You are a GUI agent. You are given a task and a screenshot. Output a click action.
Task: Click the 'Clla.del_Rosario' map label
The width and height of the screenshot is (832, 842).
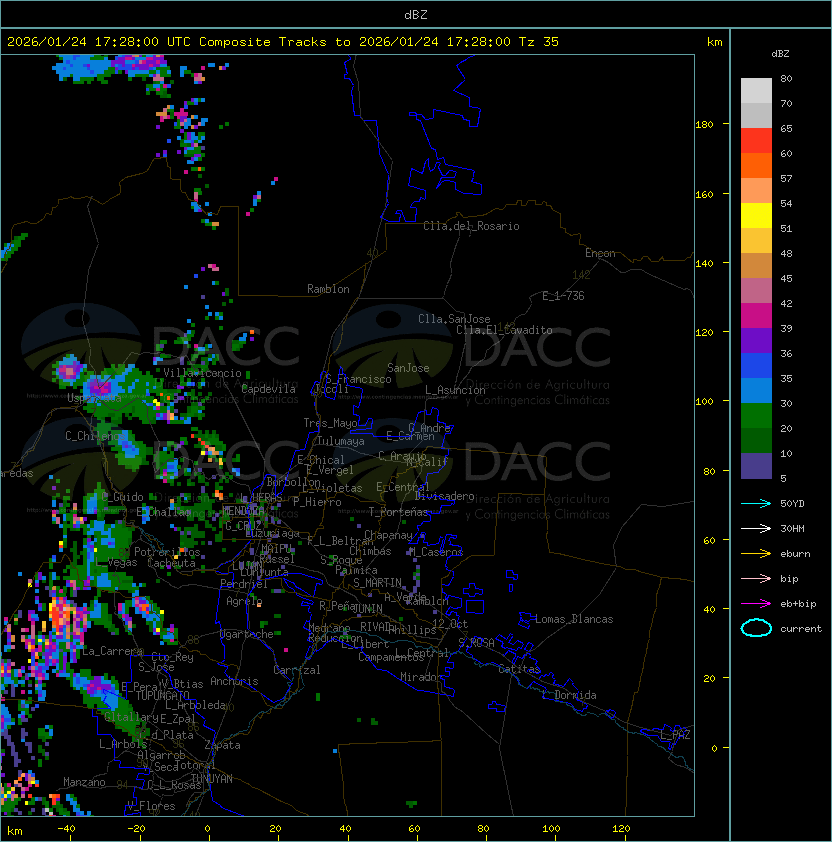[471, 226]
